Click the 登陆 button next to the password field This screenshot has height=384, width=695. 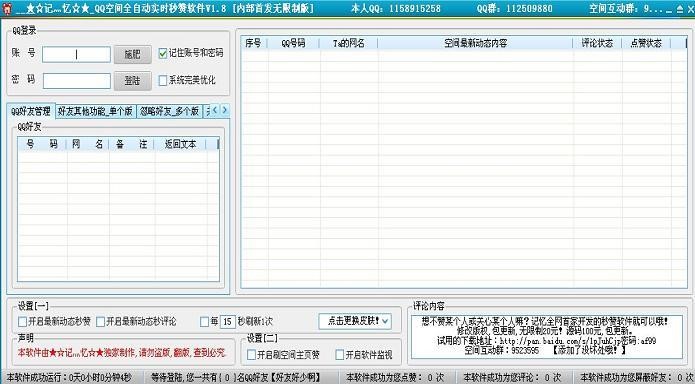point(133,81)
